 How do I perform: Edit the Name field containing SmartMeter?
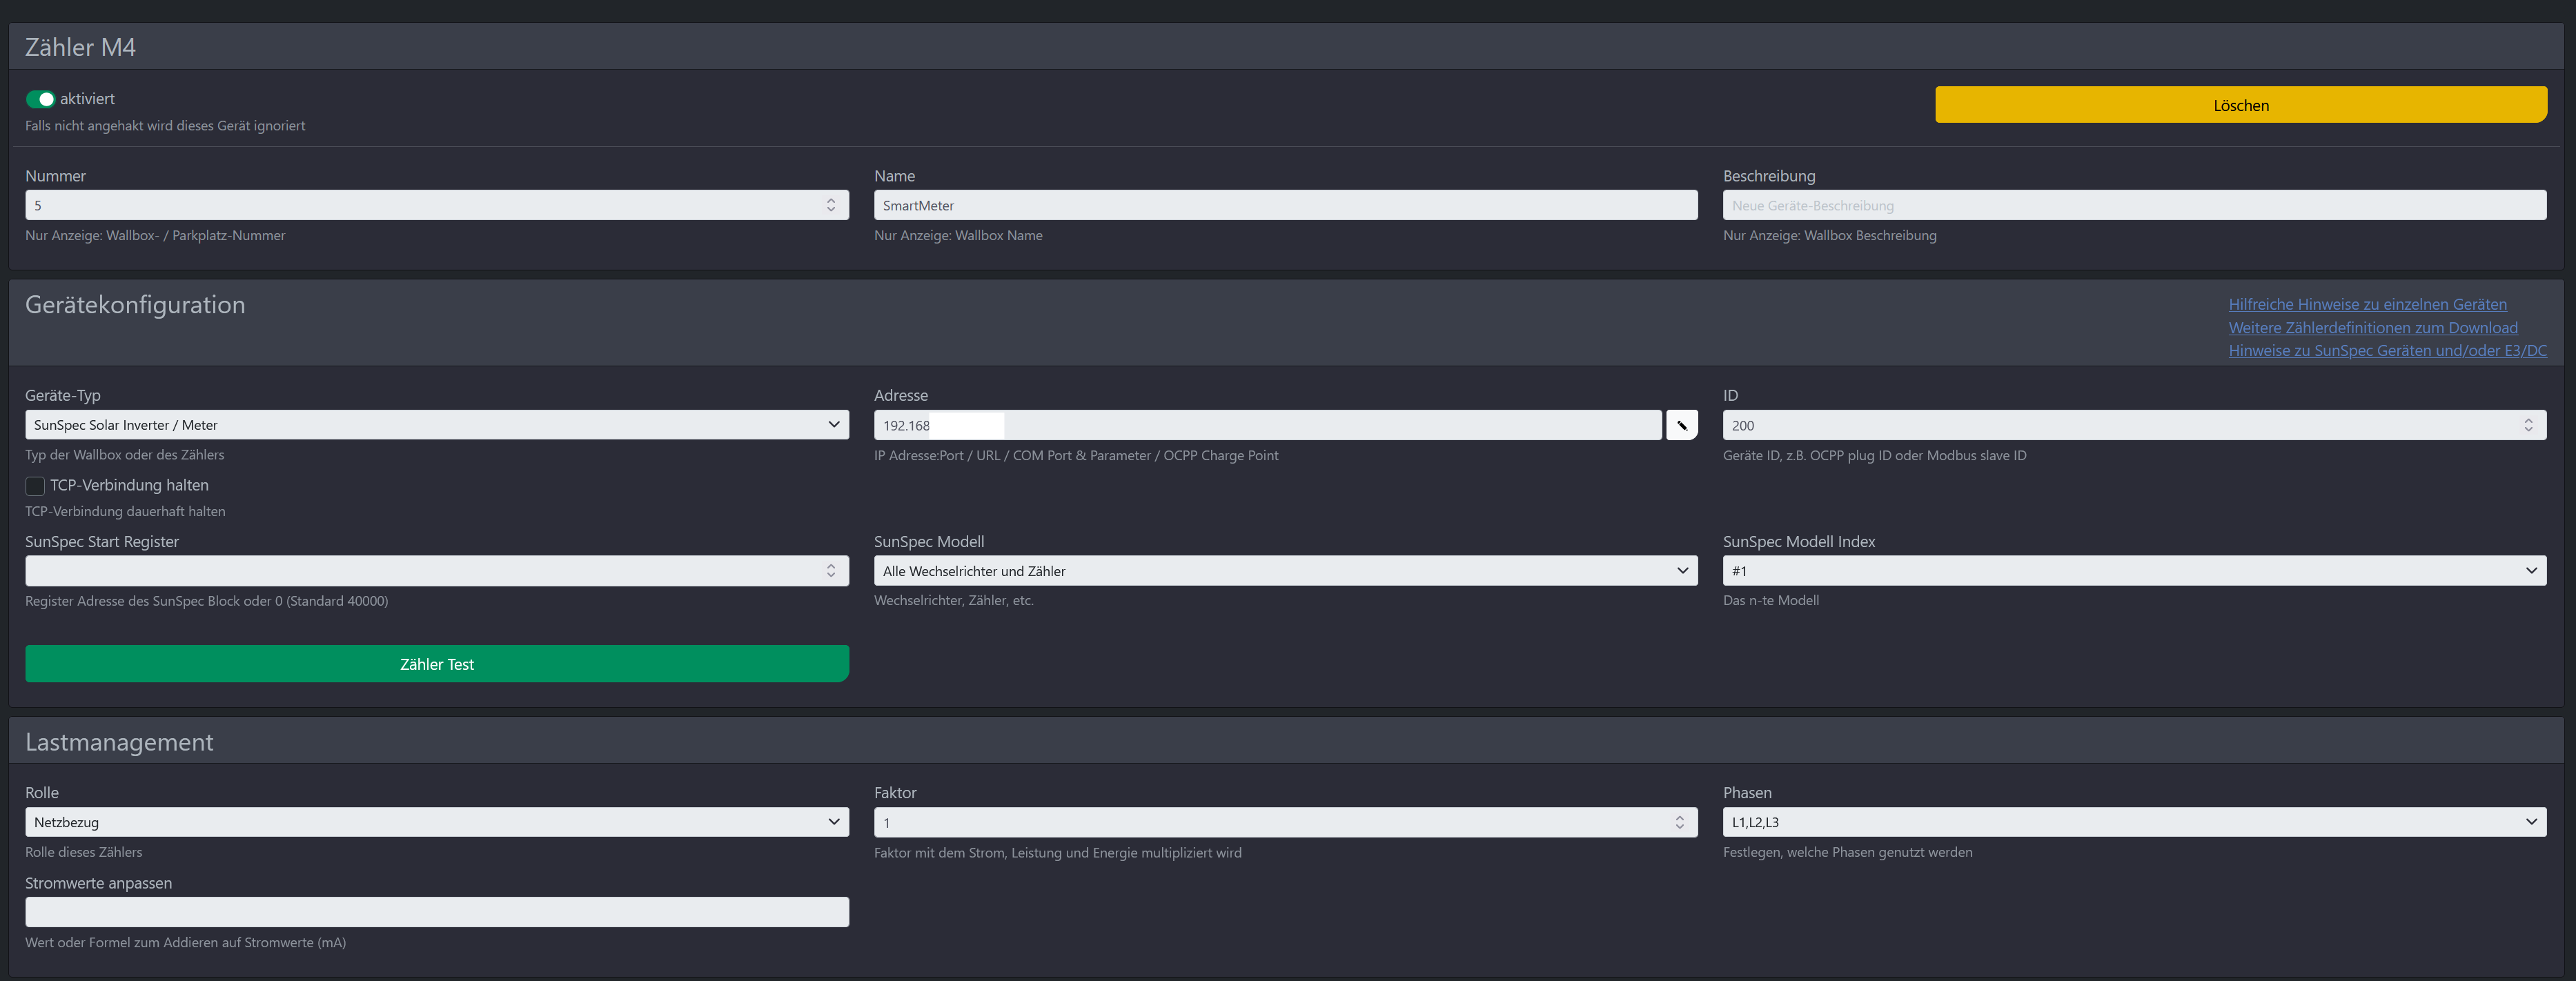coord(1285,205)
